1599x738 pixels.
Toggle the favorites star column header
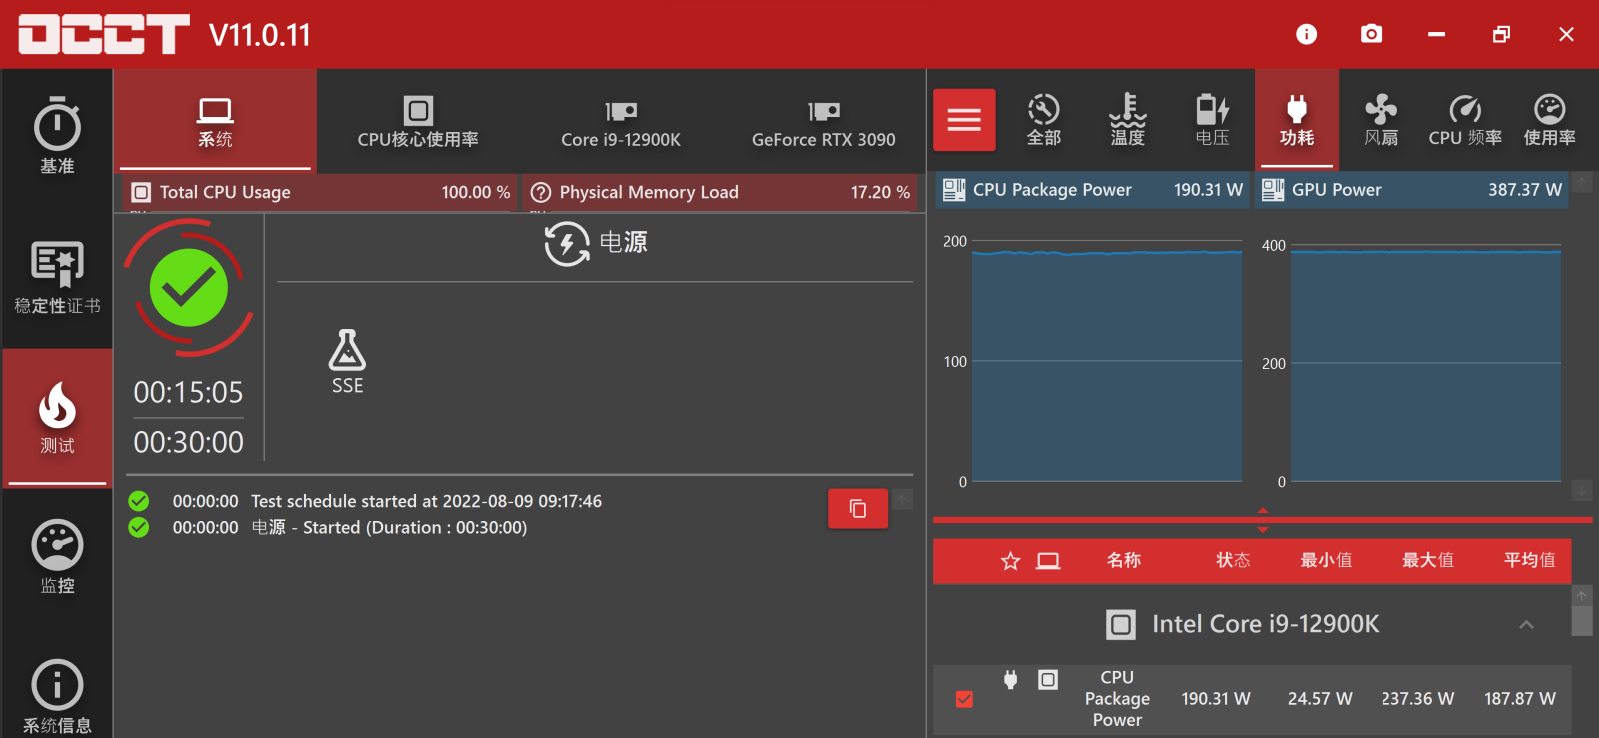point(1010,561)
